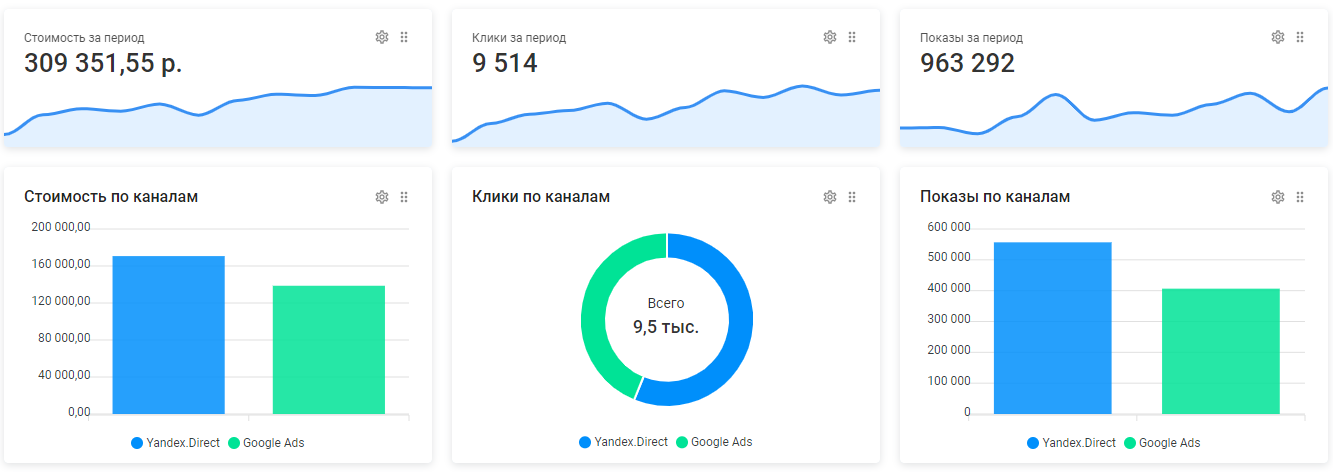Click the 309 351,55 р. cost value
Image resolution: width=1333 pixels, height=472 pixels.
[x=103, y=63]
